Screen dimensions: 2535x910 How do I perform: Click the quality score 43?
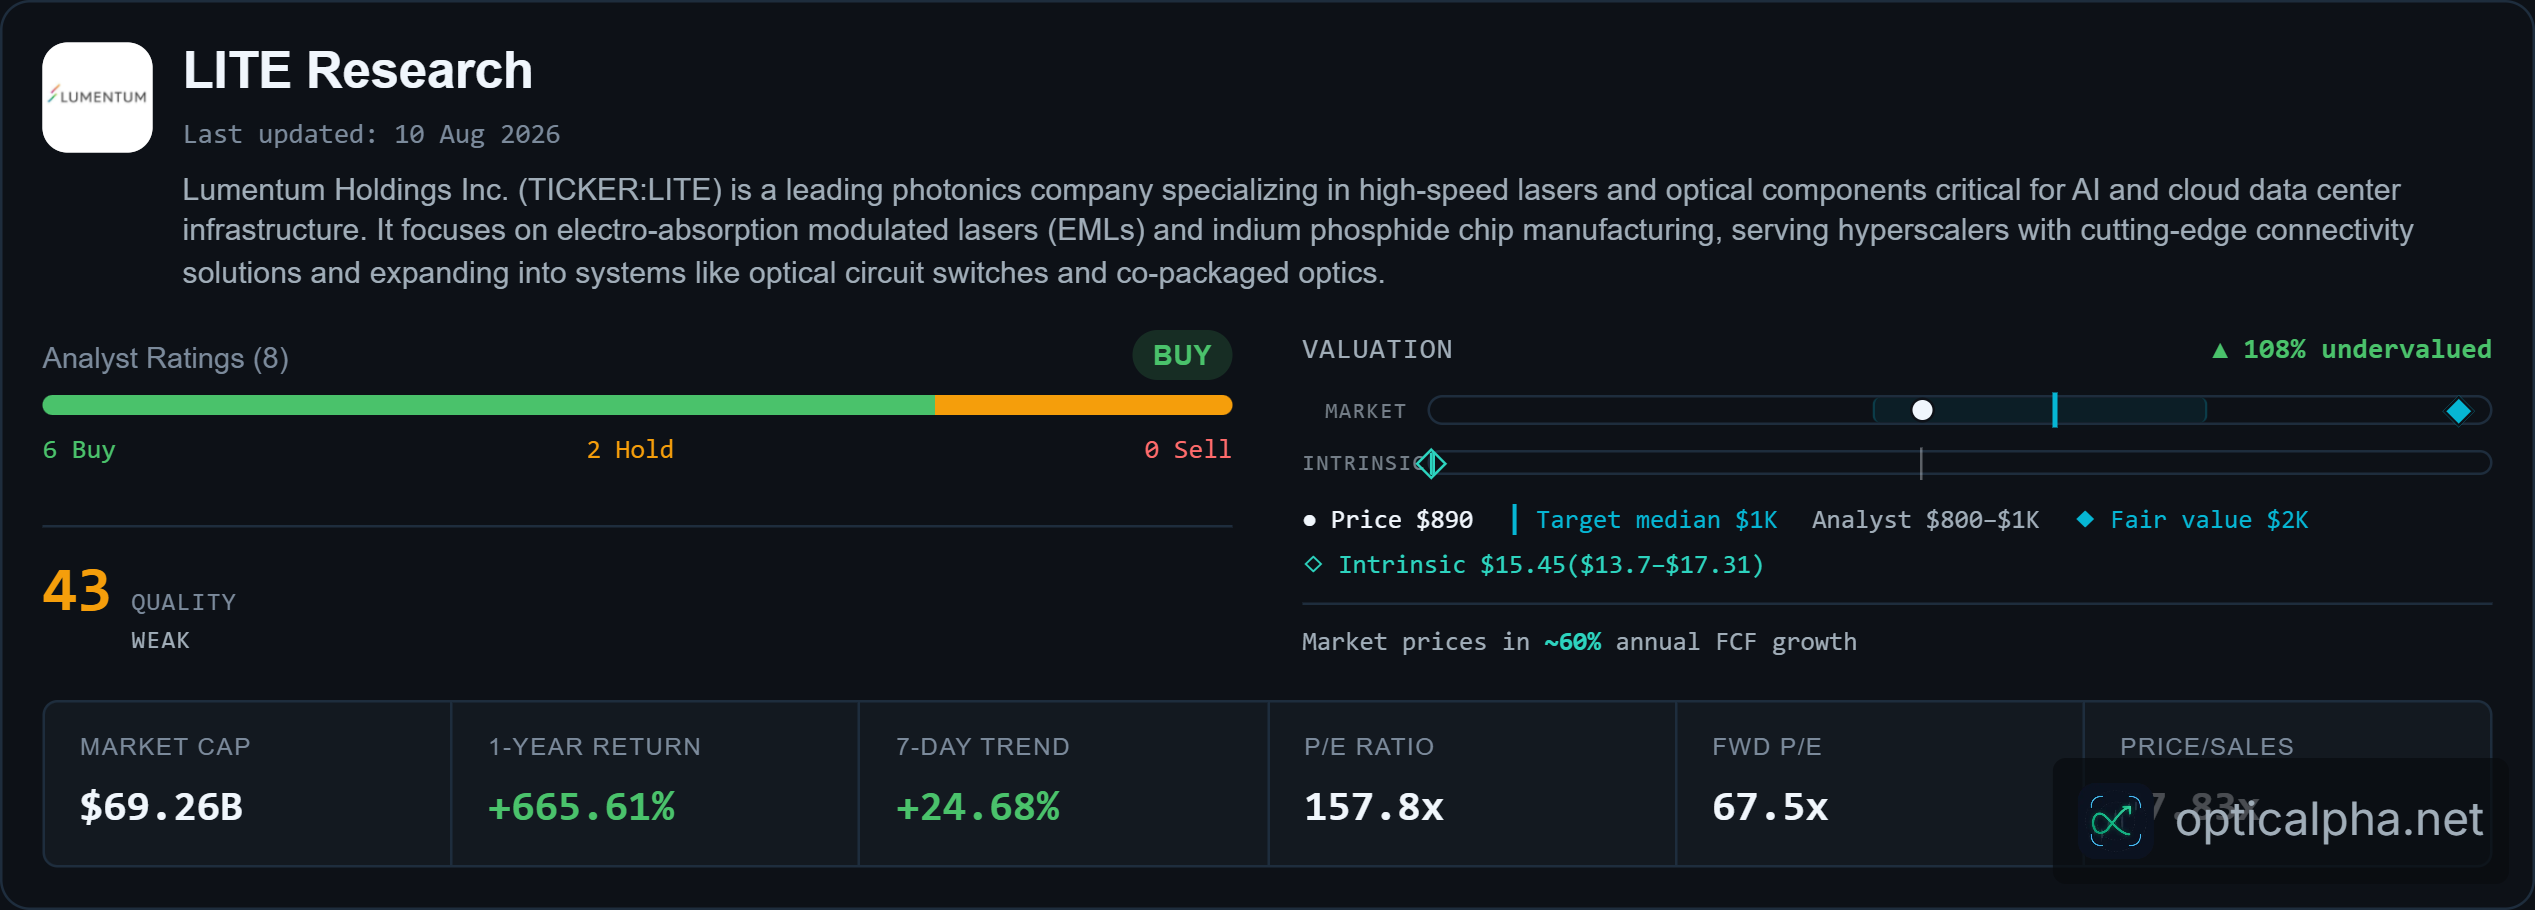click(76, 590)
